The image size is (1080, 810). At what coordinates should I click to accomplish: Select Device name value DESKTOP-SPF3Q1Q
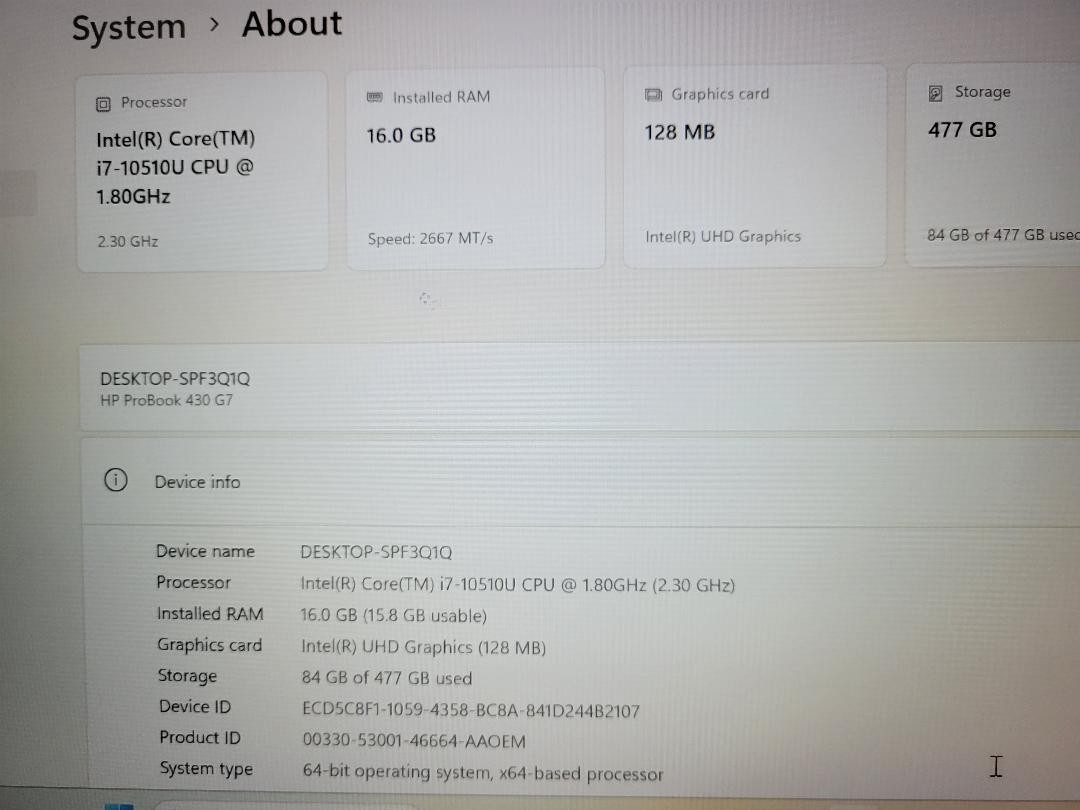[376, 552]
